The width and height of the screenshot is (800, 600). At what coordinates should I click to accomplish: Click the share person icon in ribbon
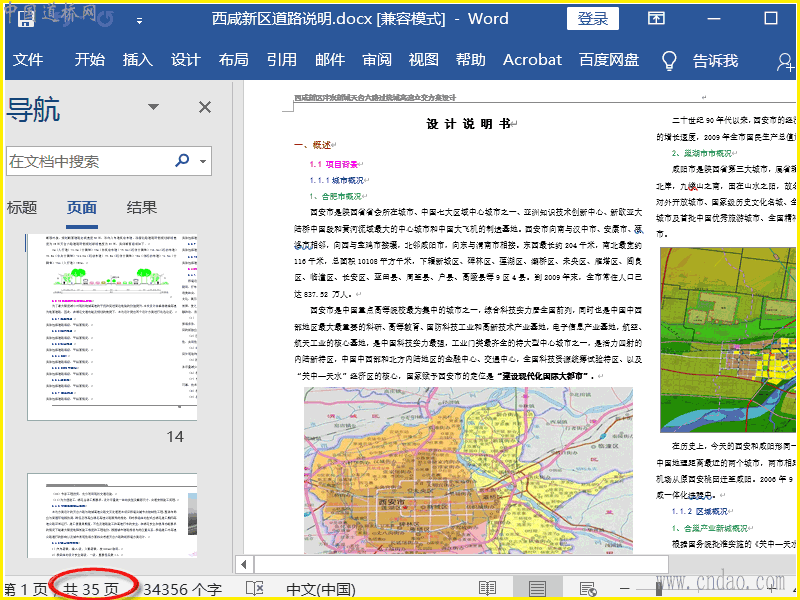(786, 60)
